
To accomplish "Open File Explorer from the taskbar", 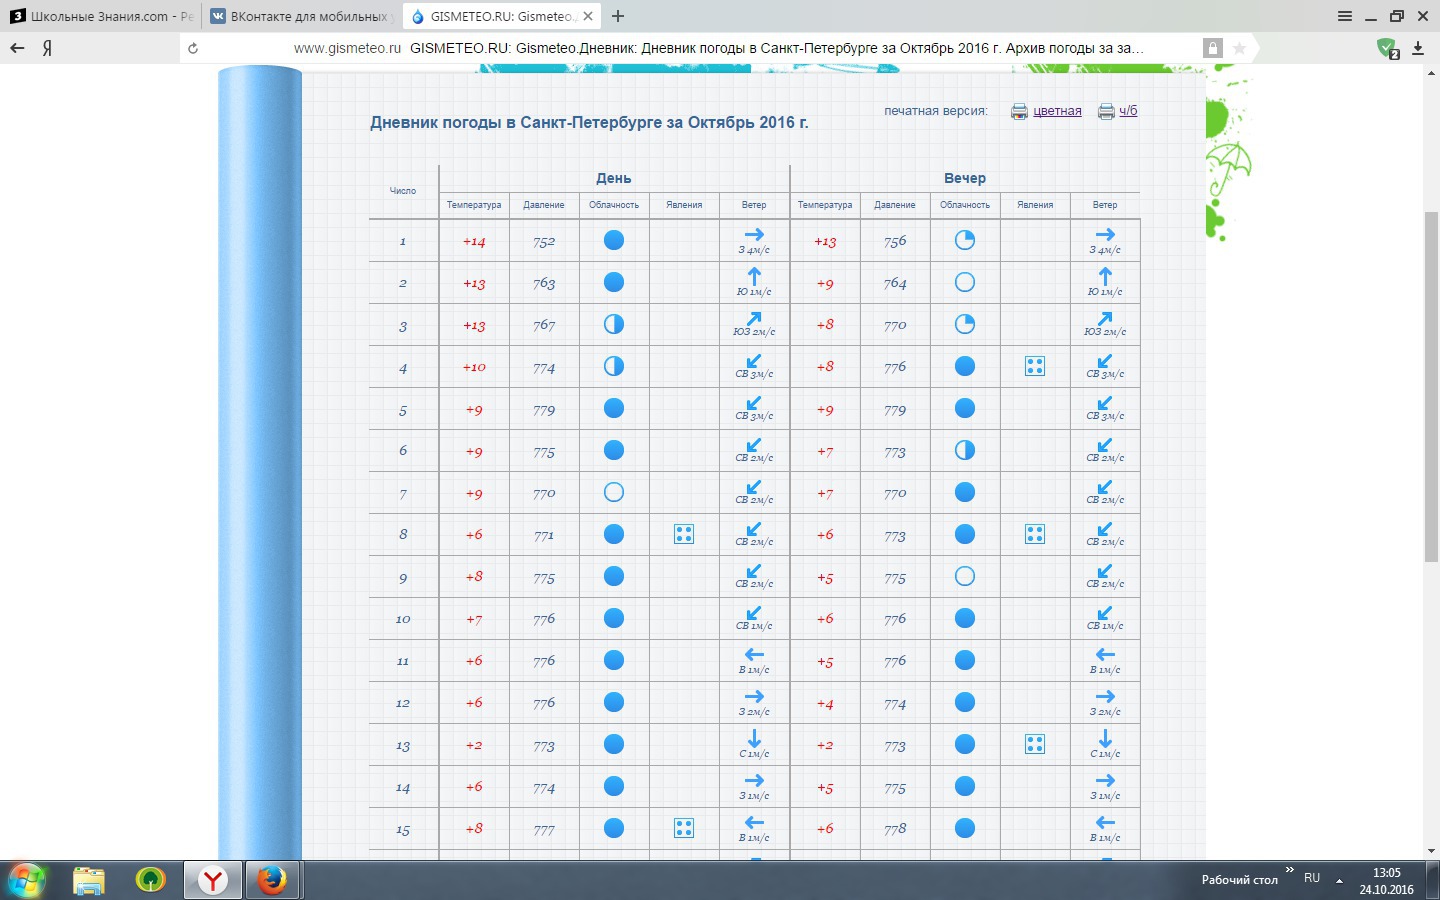I will tap(89, 880).
